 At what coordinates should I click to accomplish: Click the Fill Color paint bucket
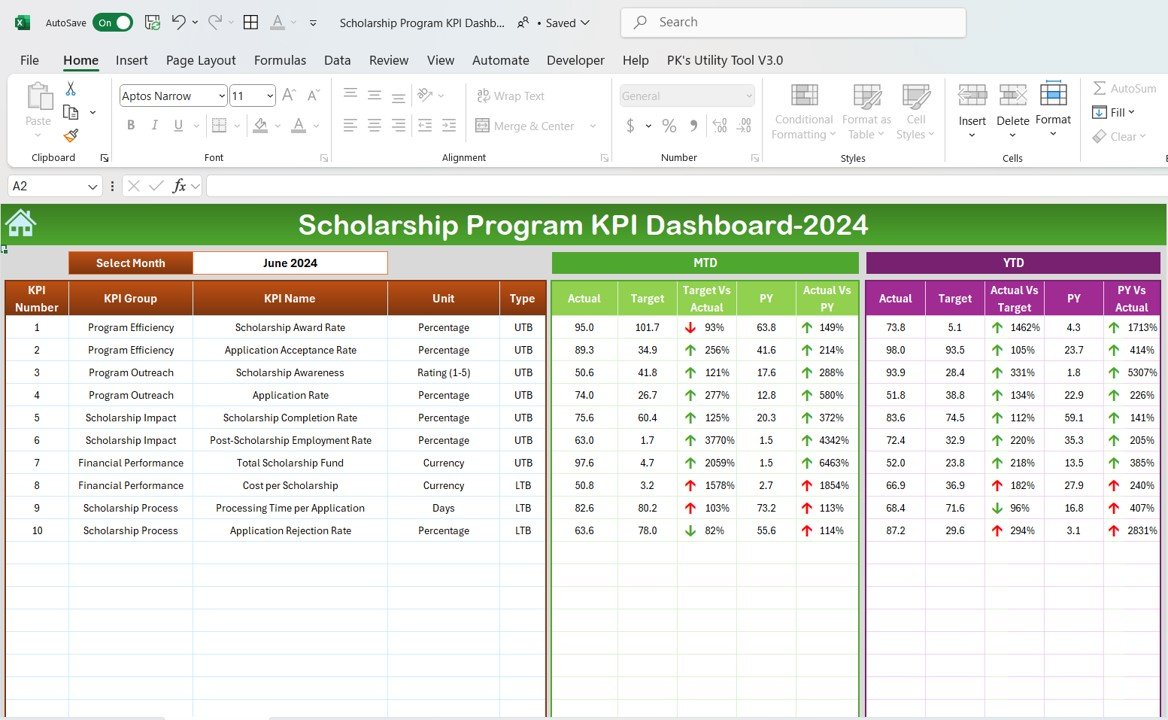click(260, 125)
